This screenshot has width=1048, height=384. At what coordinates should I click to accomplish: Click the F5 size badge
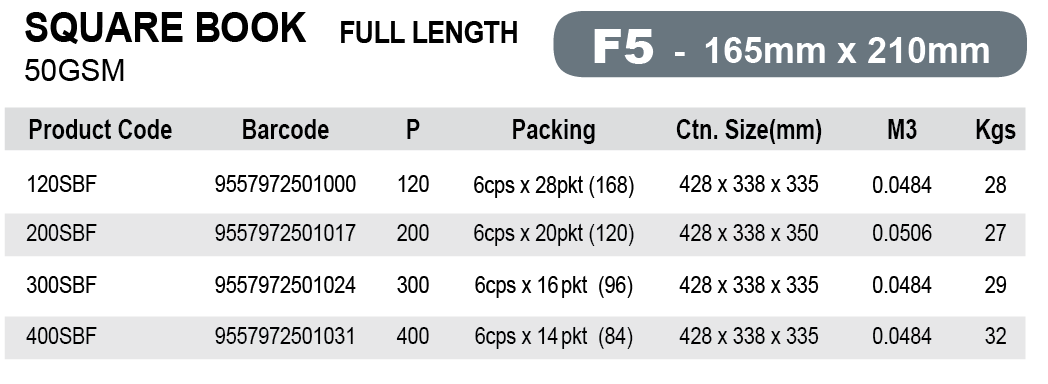[x=789, y=45]
